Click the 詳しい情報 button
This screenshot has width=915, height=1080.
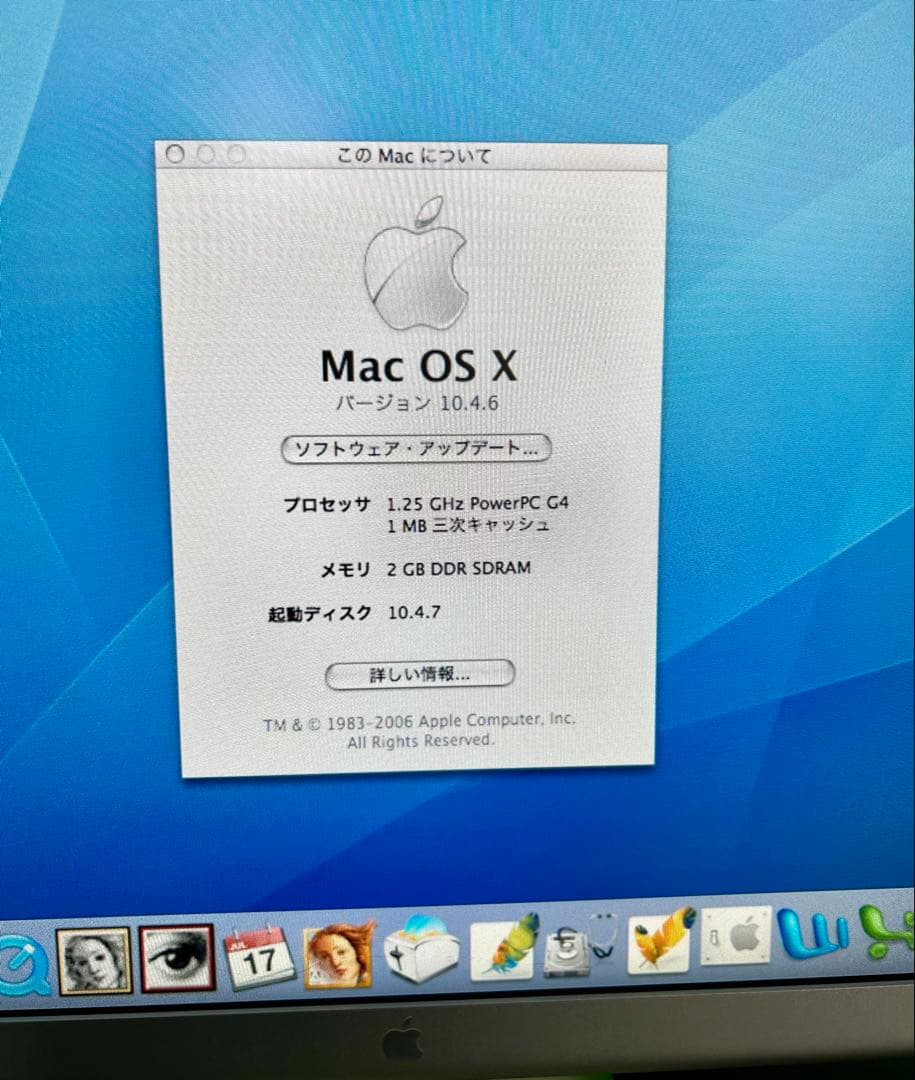click(418, 675)
